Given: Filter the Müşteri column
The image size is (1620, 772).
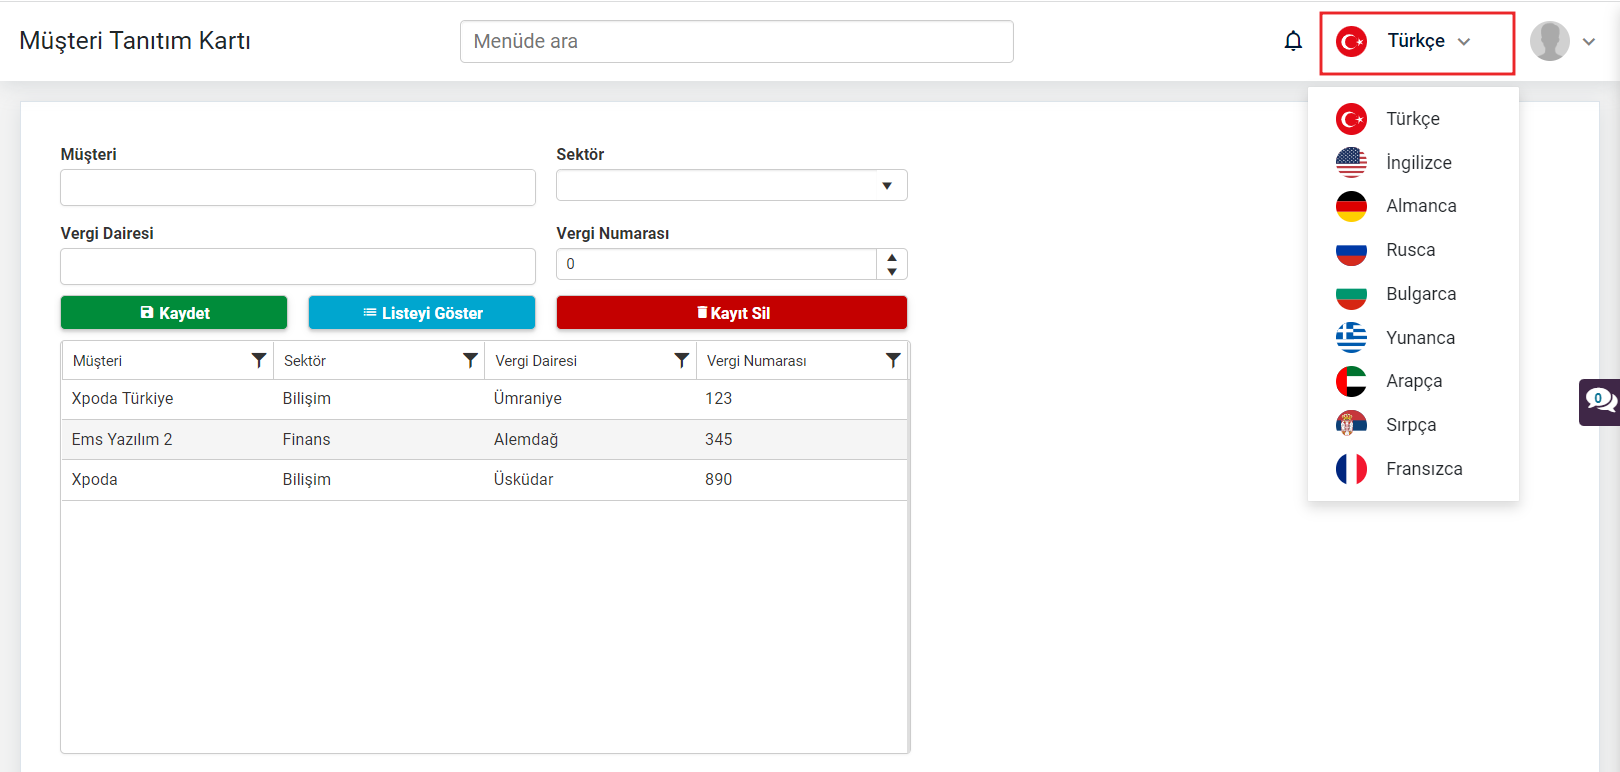Looking at the screenshot, I should click(259, 360).
